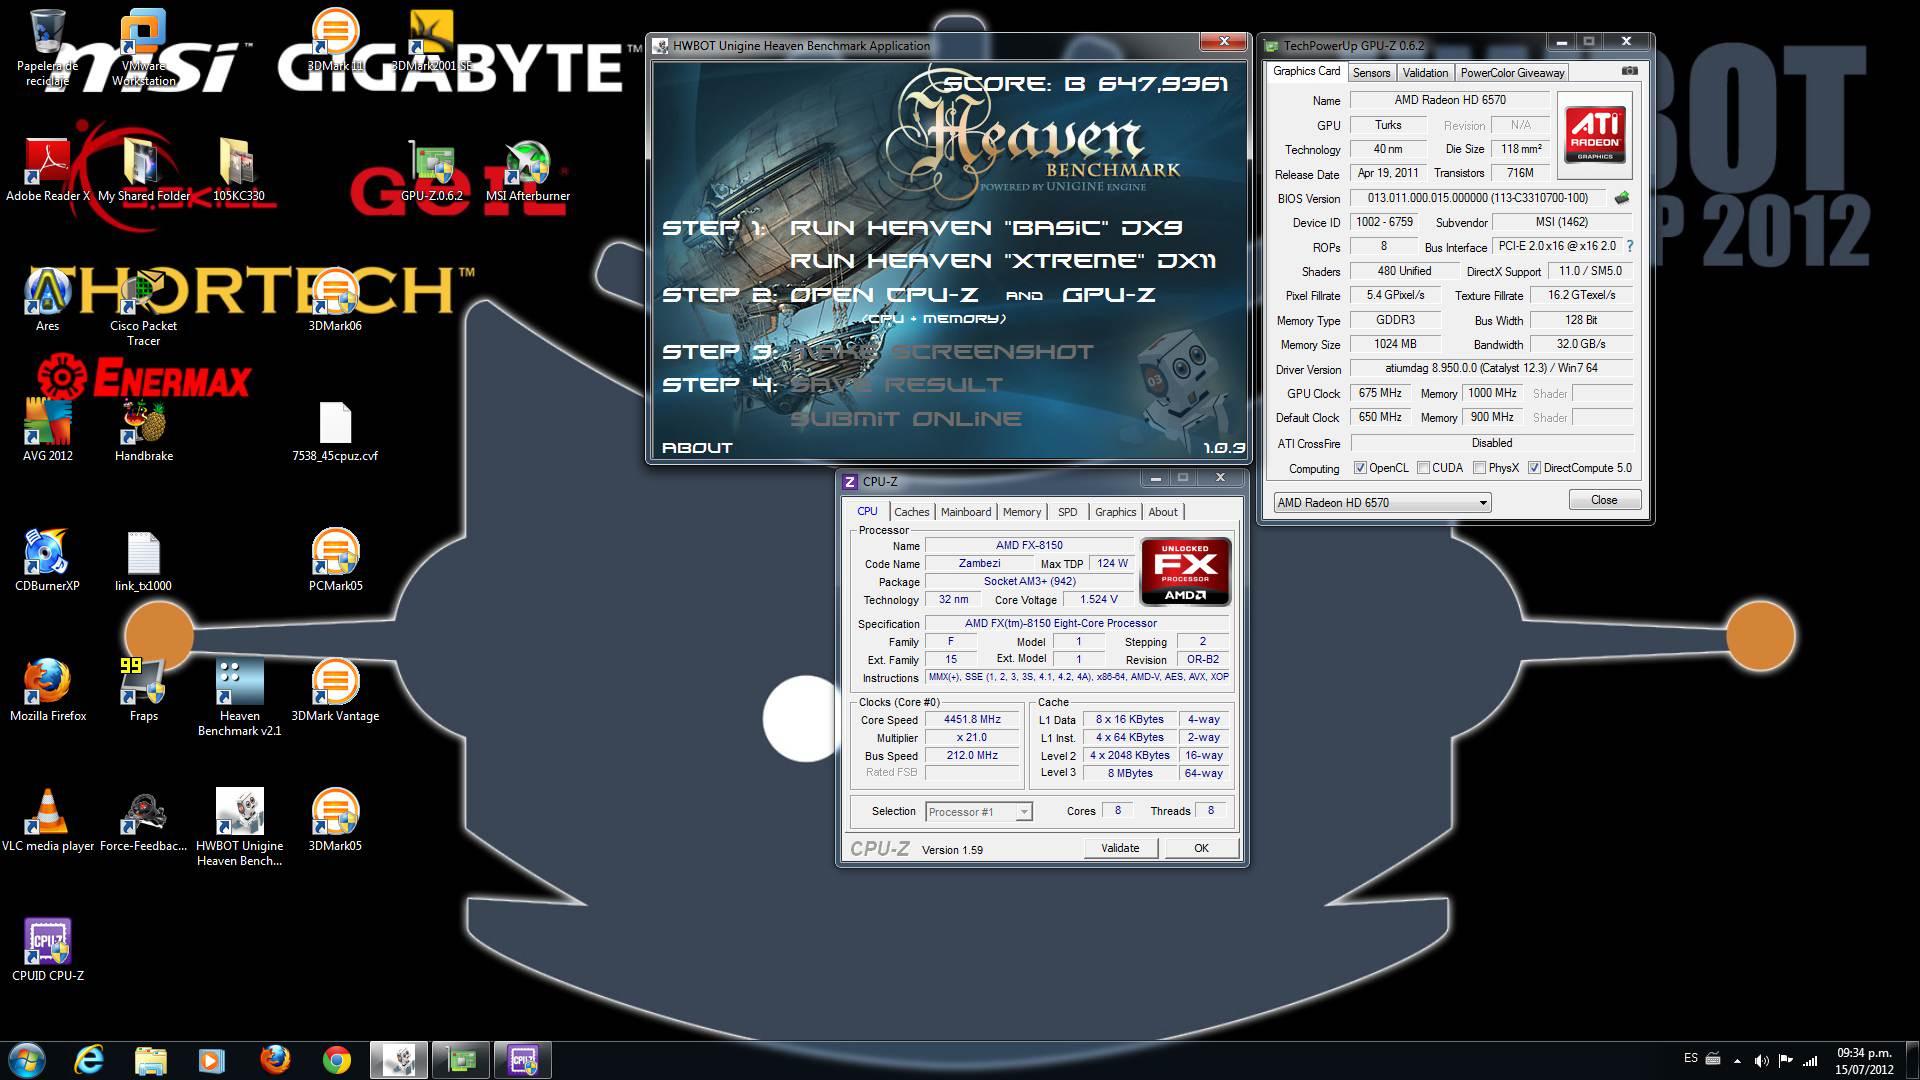Open the VLC media player shortcut
Screen dimensions: 1920x1080
coord(47,820)
